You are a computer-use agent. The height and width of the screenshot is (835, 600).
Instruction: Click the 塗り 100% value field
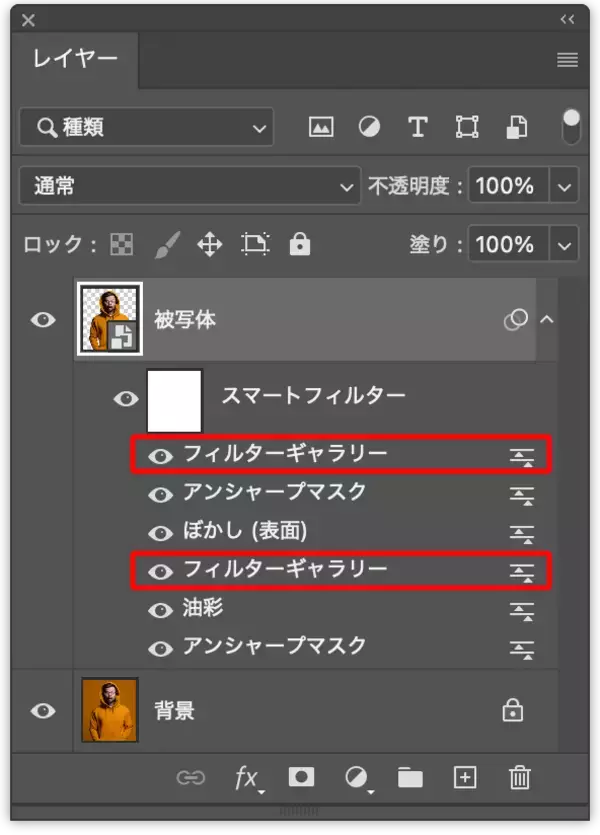[x=508, y=244]
